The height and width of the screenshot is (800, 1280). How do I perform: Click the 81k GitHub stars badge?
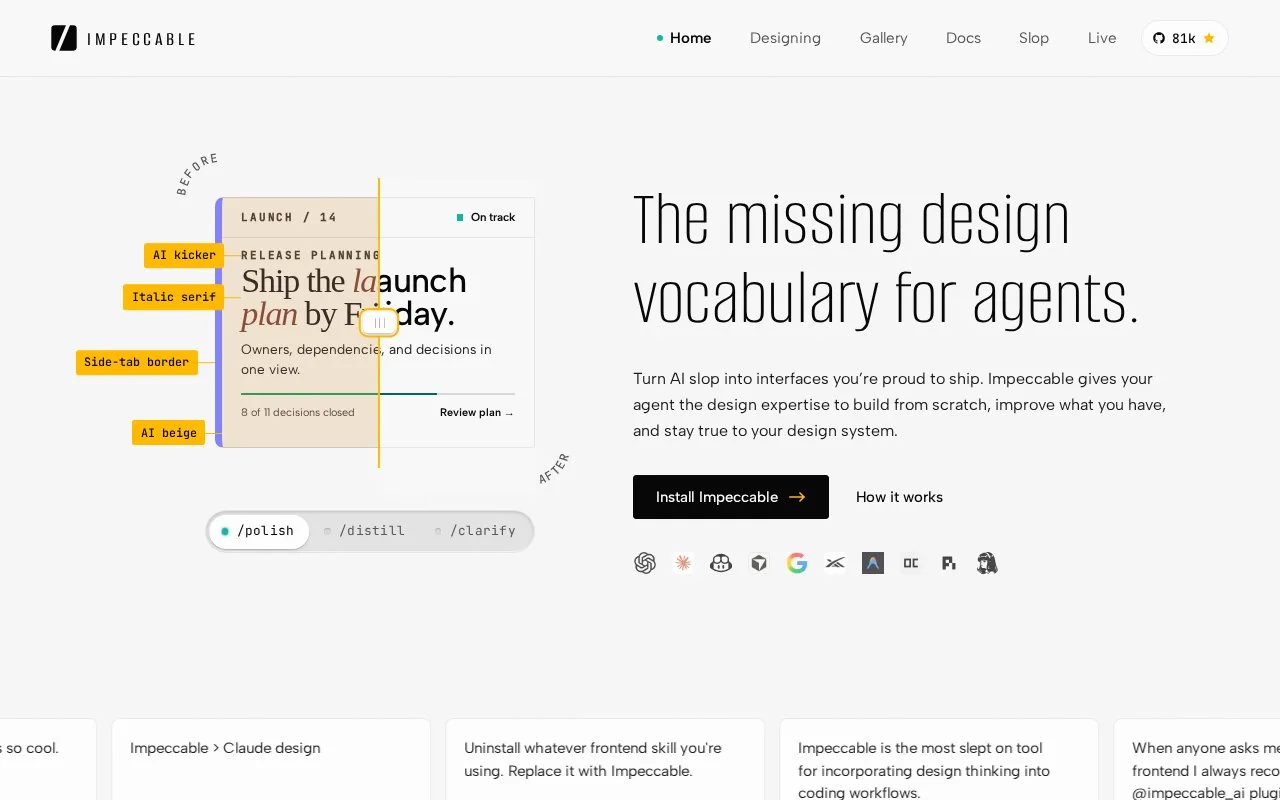(1184, 38)
